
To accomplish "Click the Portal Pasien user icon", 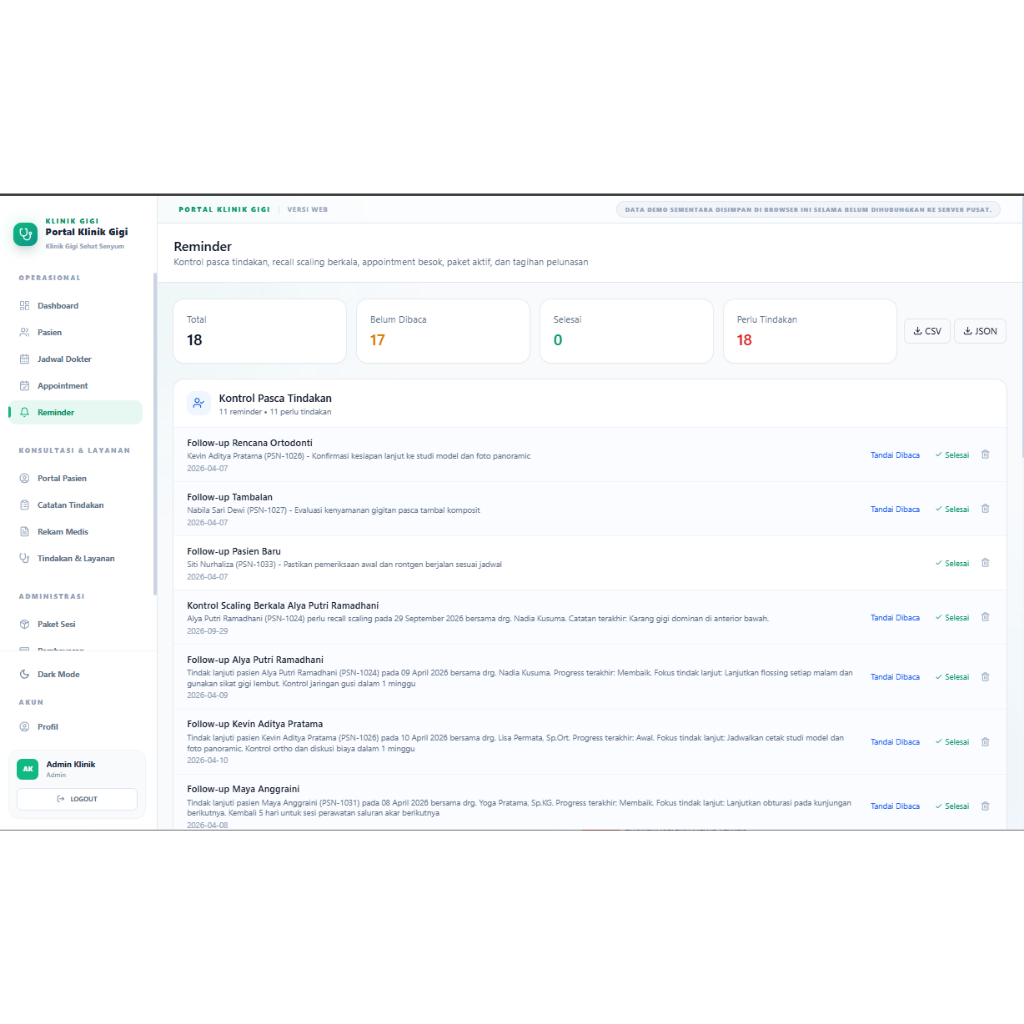I will 24,478.
